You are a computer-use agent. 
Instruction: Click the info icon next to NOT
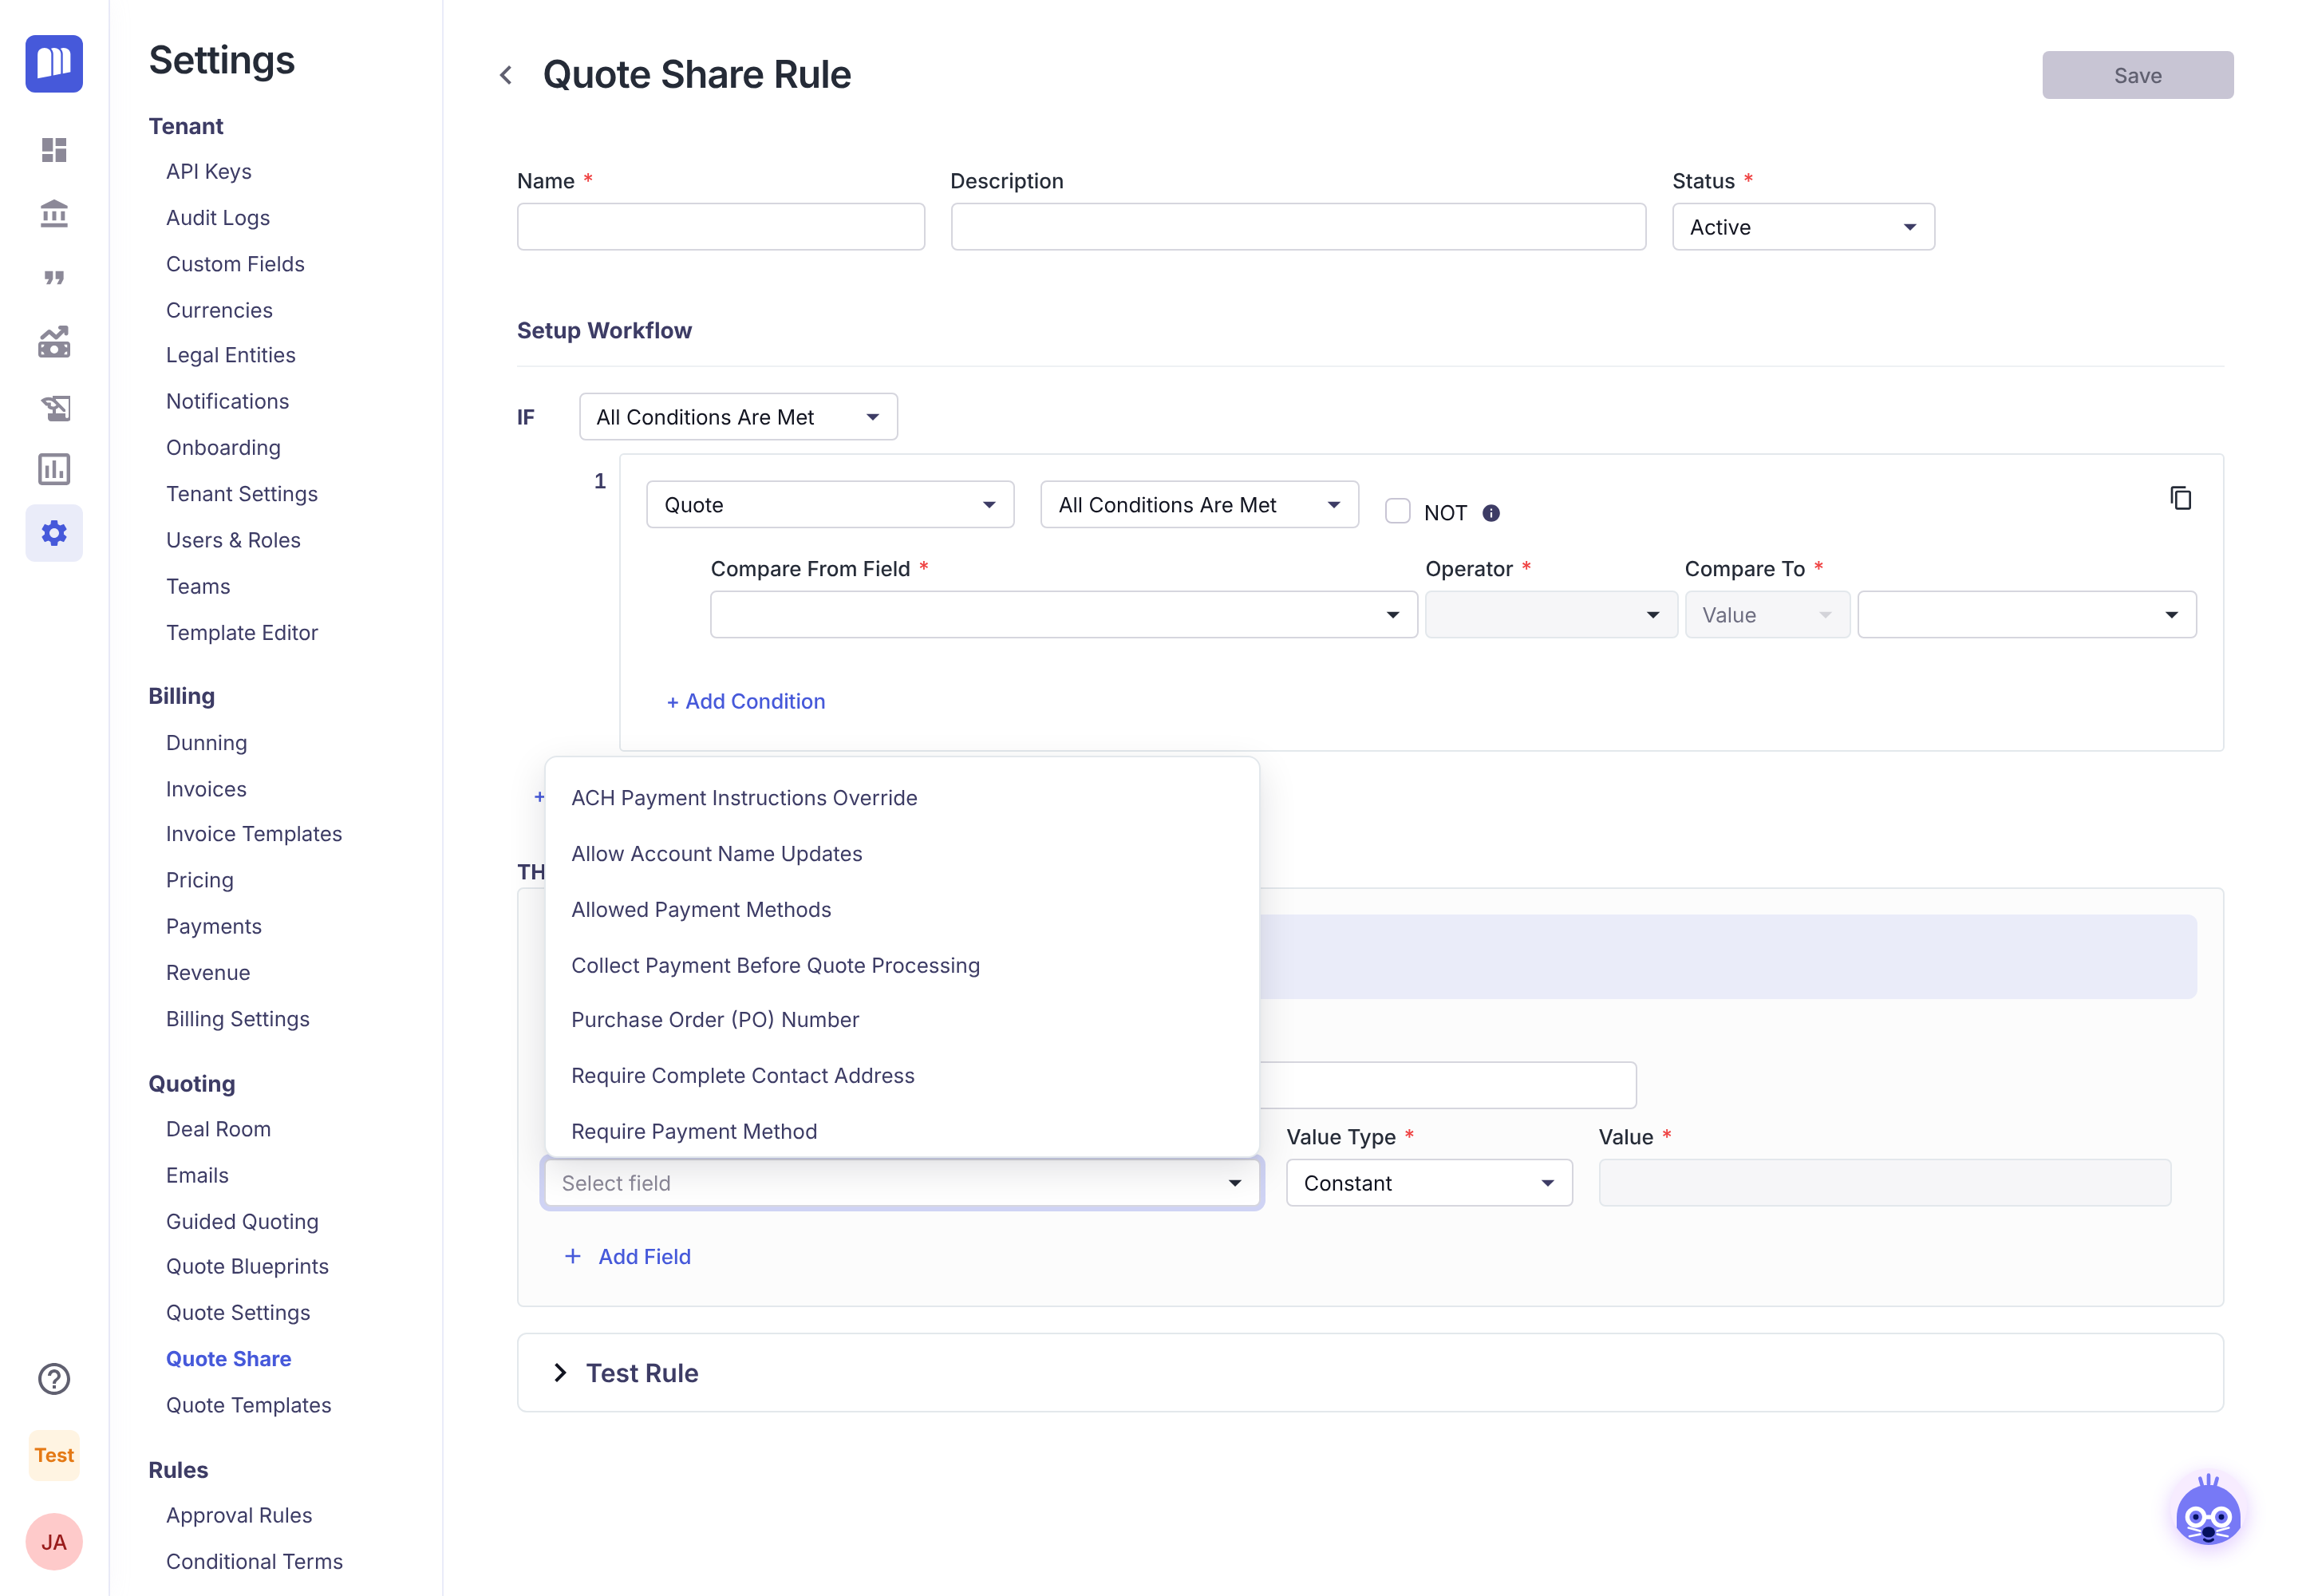click(1491, 513)
